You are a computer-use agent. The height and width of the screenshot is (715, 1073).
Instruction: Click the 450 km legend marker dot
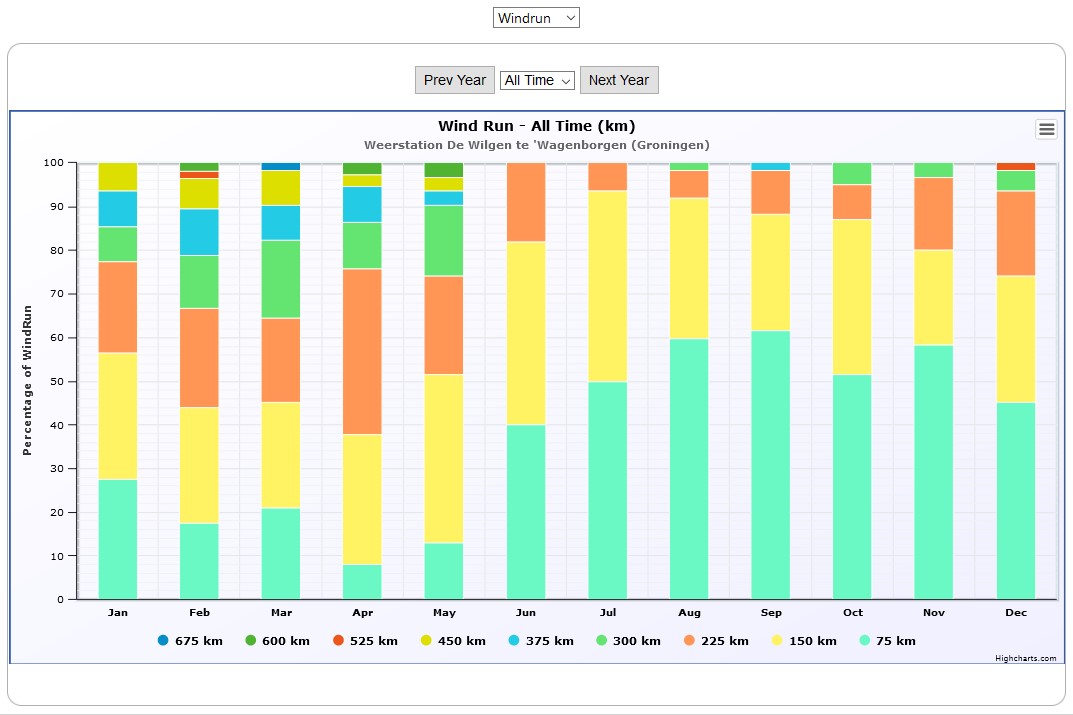(428, 641)
